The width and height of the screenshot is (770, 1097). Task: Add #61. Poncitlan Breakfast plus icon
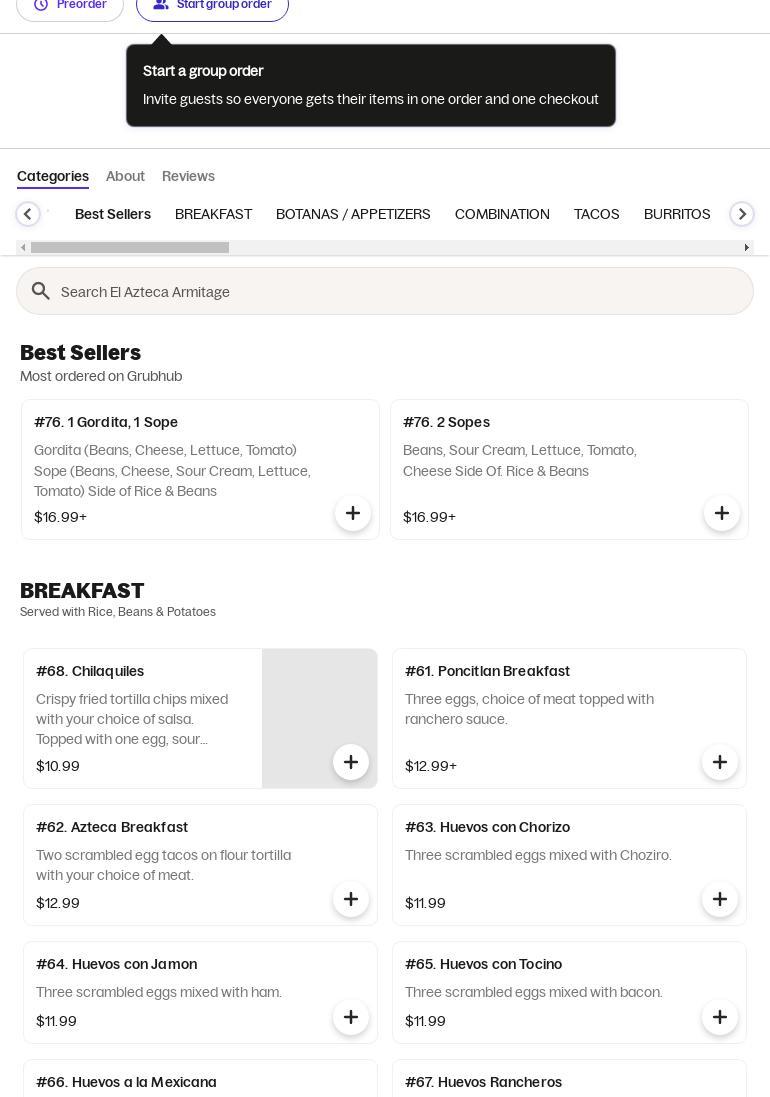coord(719,762)
